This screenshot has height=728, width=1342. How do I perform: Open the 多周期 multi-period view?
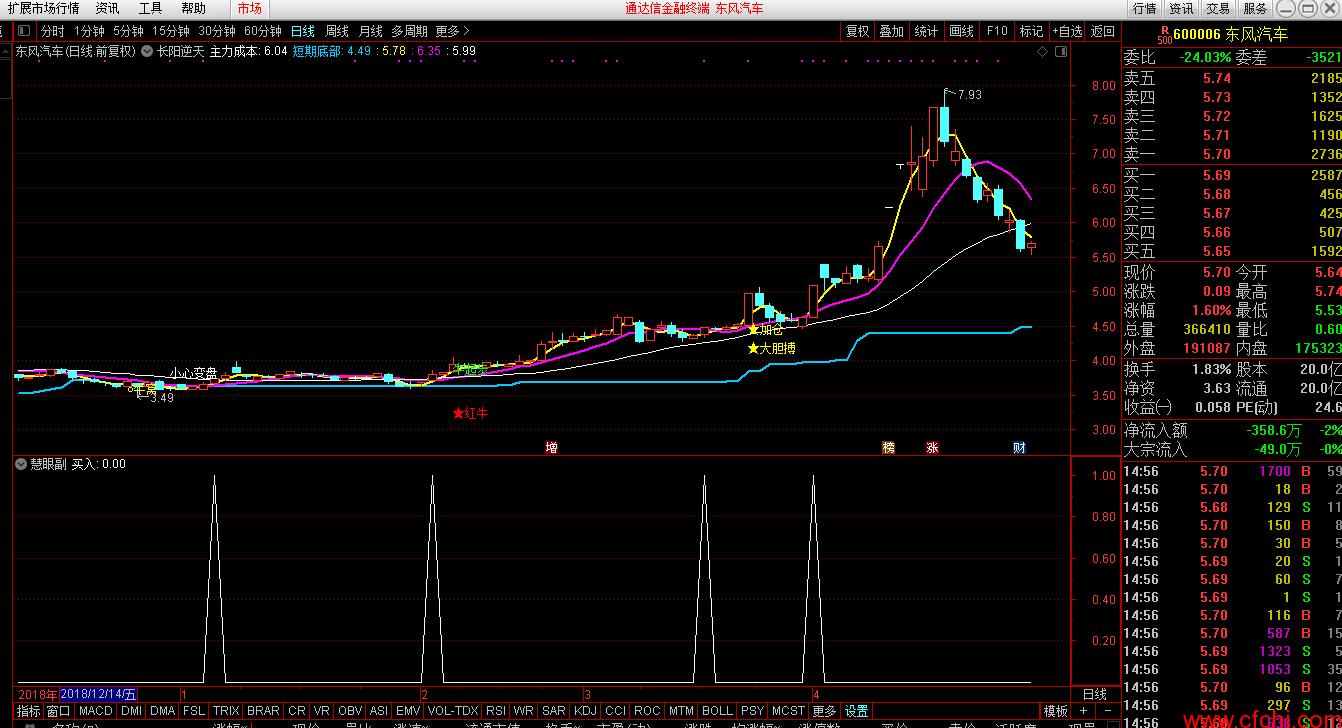(x=410, y=31)
